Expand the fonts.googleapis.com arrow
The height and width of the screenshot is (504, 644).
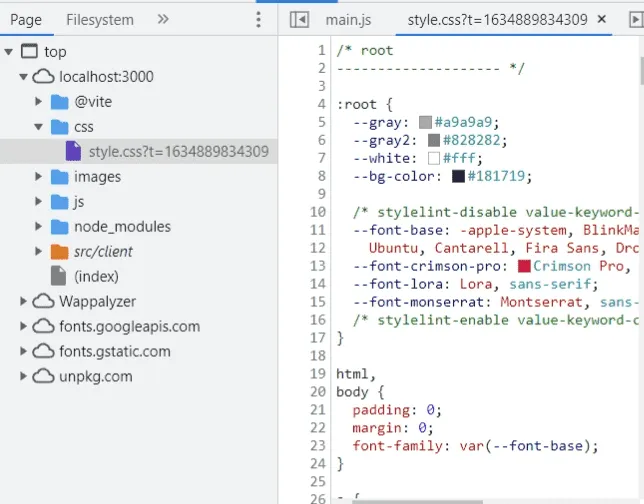(x=23, y=327)
